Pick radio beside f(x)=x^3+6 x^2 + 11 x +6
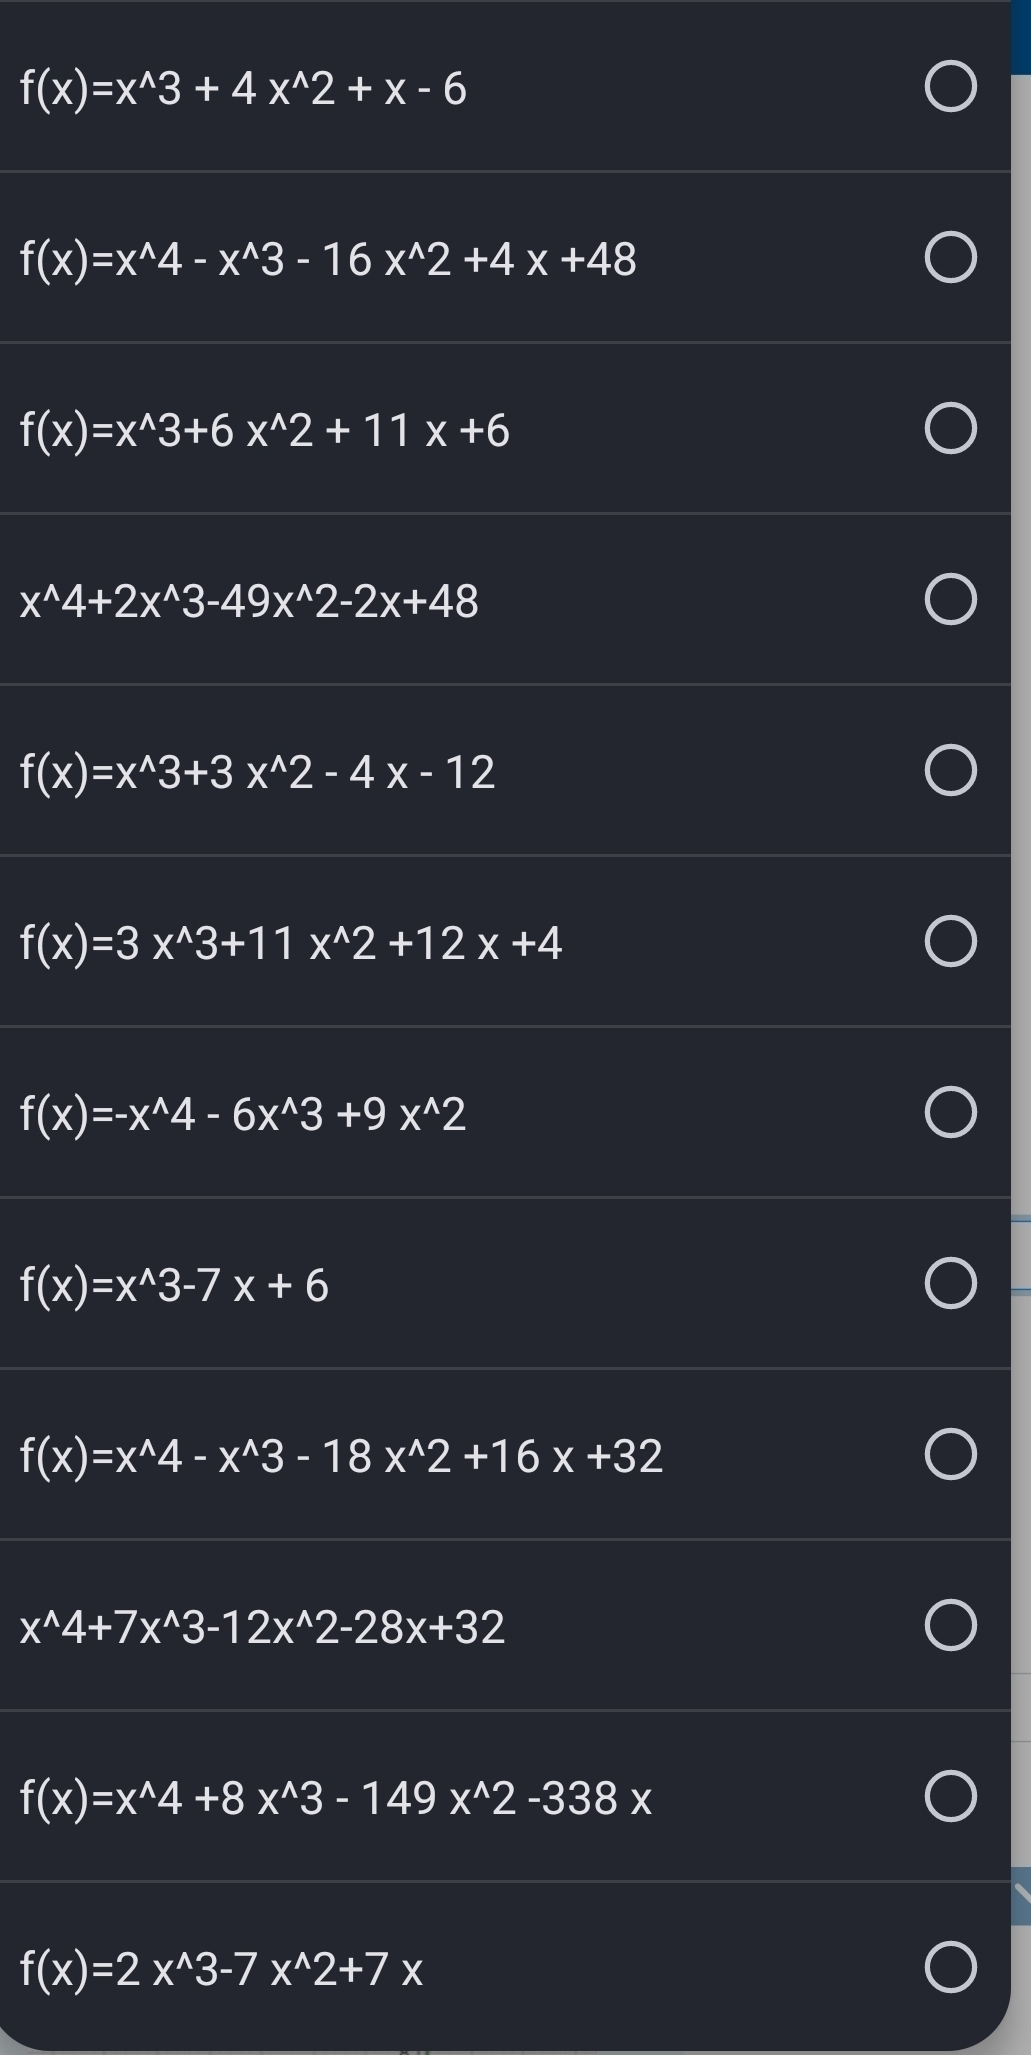Screen dimensions: 1031x2055 [950, 429]
